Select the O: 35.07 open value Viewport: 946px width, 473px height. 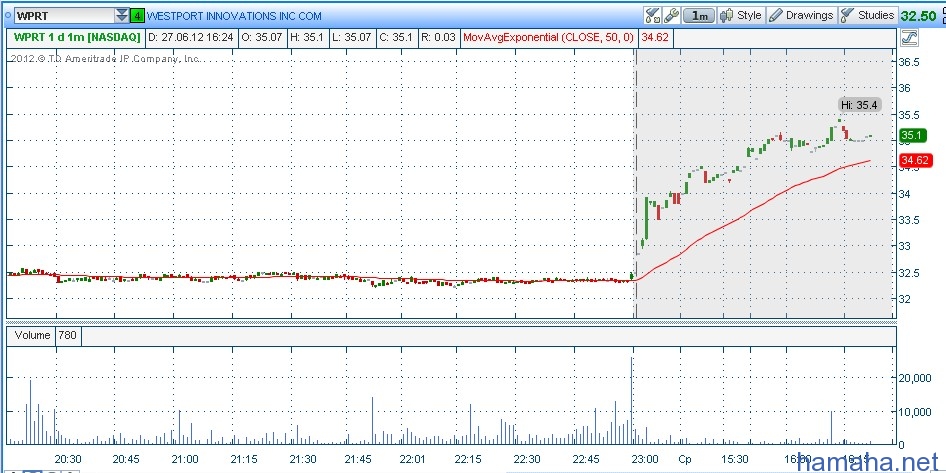click(x=262, y=37)
